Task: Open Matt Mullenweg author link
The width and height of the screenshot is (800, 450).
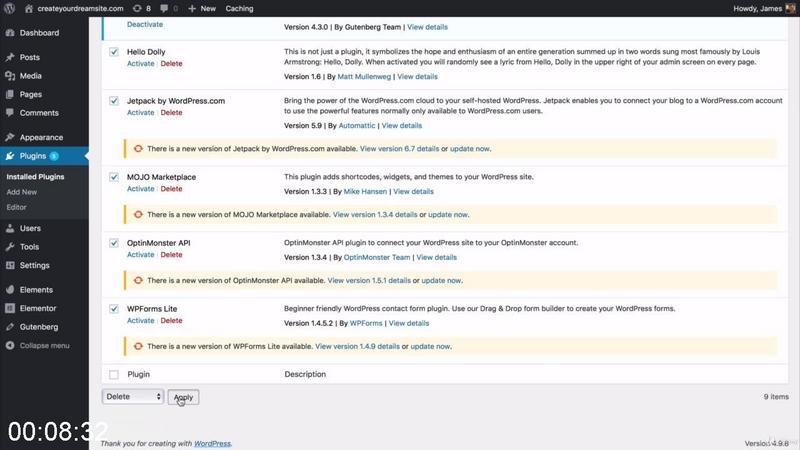Action: pyautogui.click(x=364, y=77)
